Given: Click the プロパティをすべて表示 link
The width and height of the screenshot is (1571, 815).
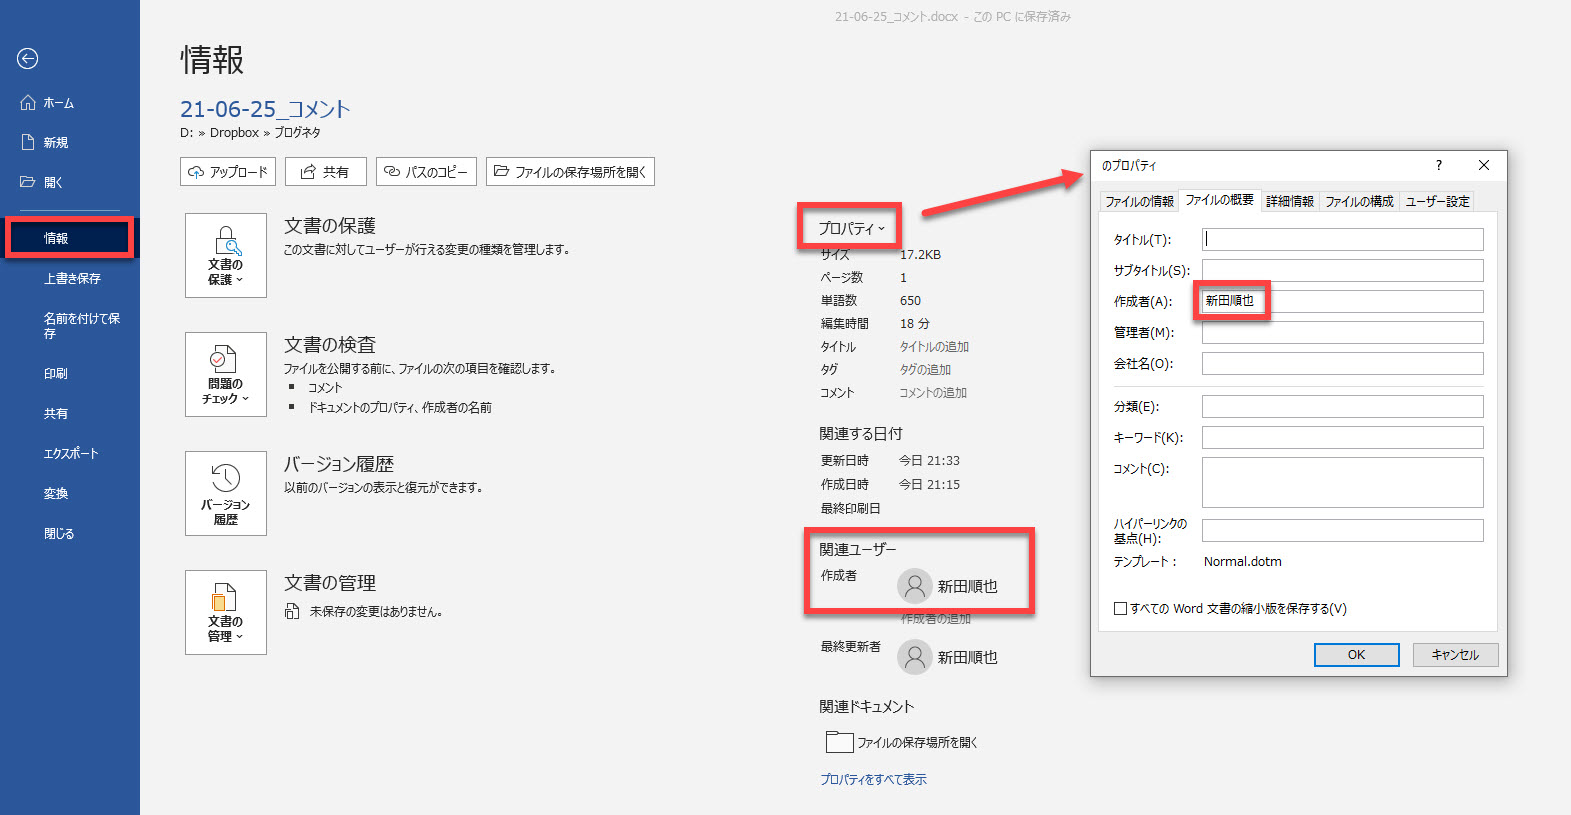Looking at the screenshot, I should (x=873, y=779).
